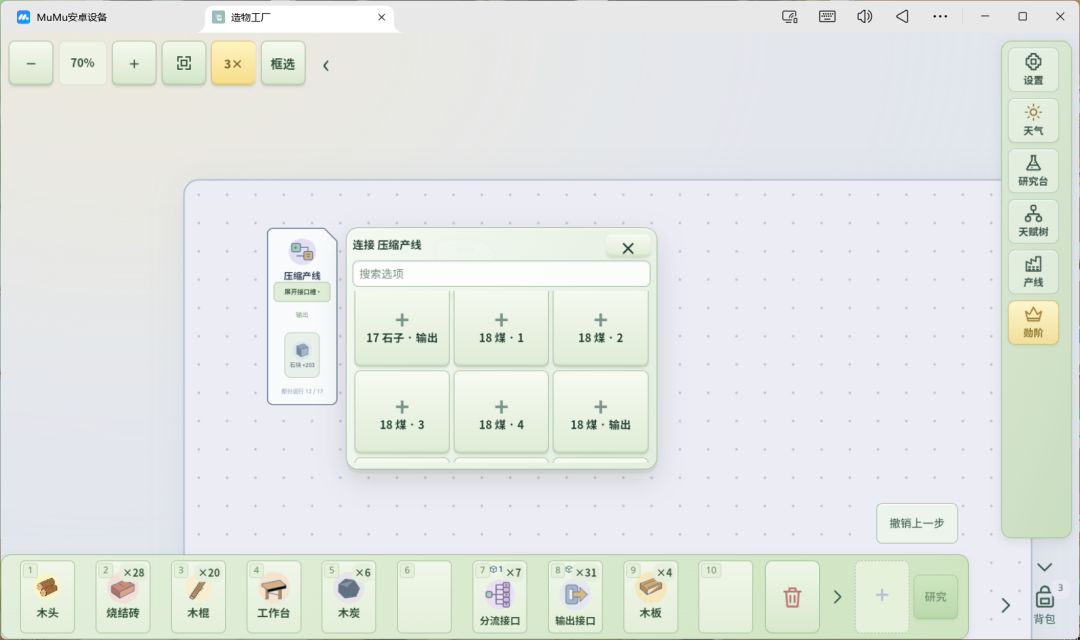Viewport: 1080px width, 640px height.
Task: Click the zoom in plus button
Action: pyautogui.click(x=134, y=63)
